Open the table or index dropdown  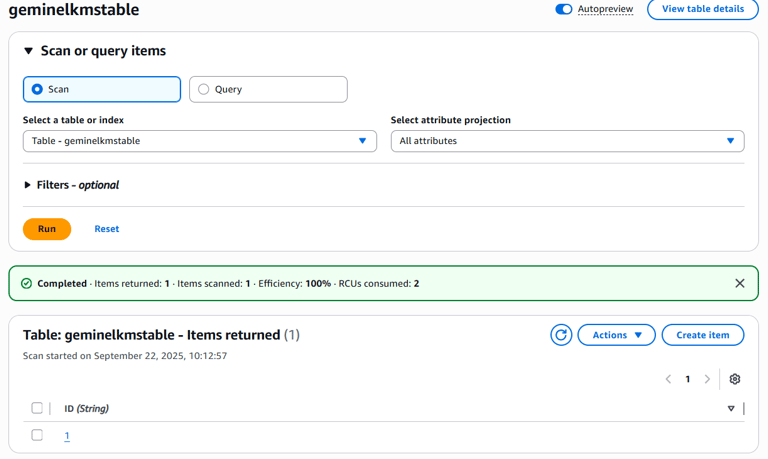tap(200, 141)
